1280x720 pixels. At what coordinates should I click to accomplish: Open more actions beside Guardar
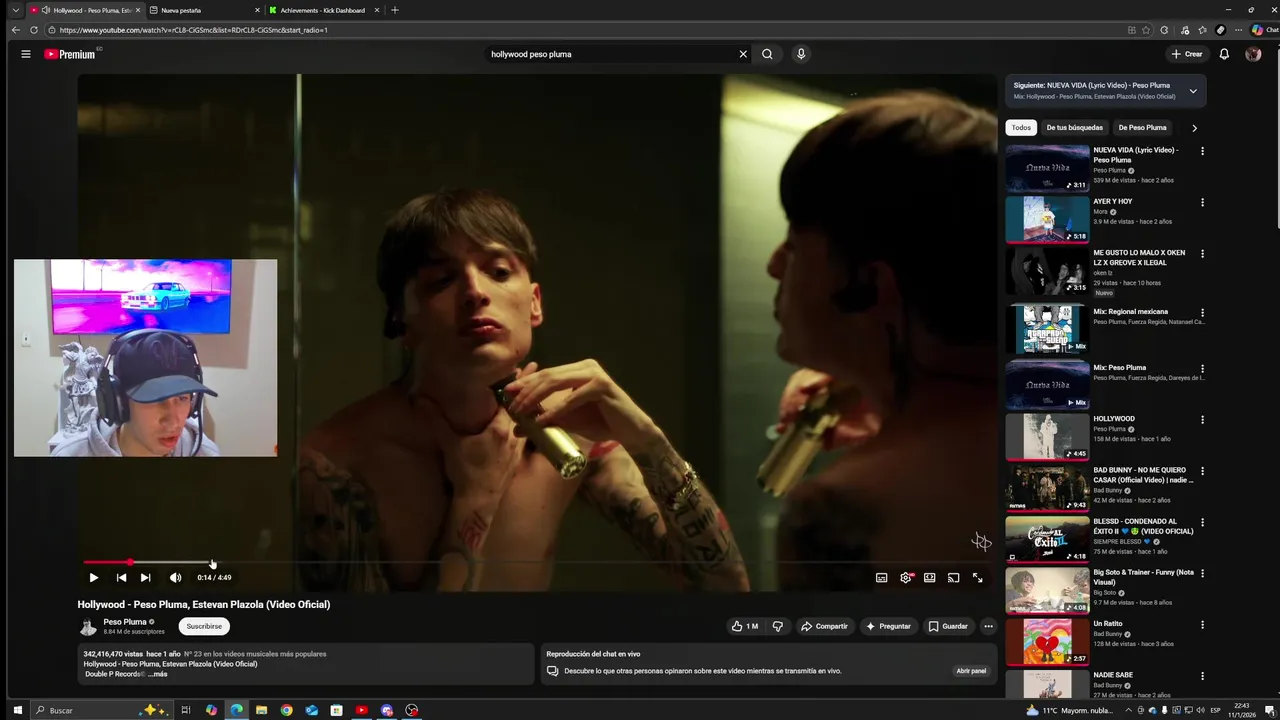(x=988, y=626)
